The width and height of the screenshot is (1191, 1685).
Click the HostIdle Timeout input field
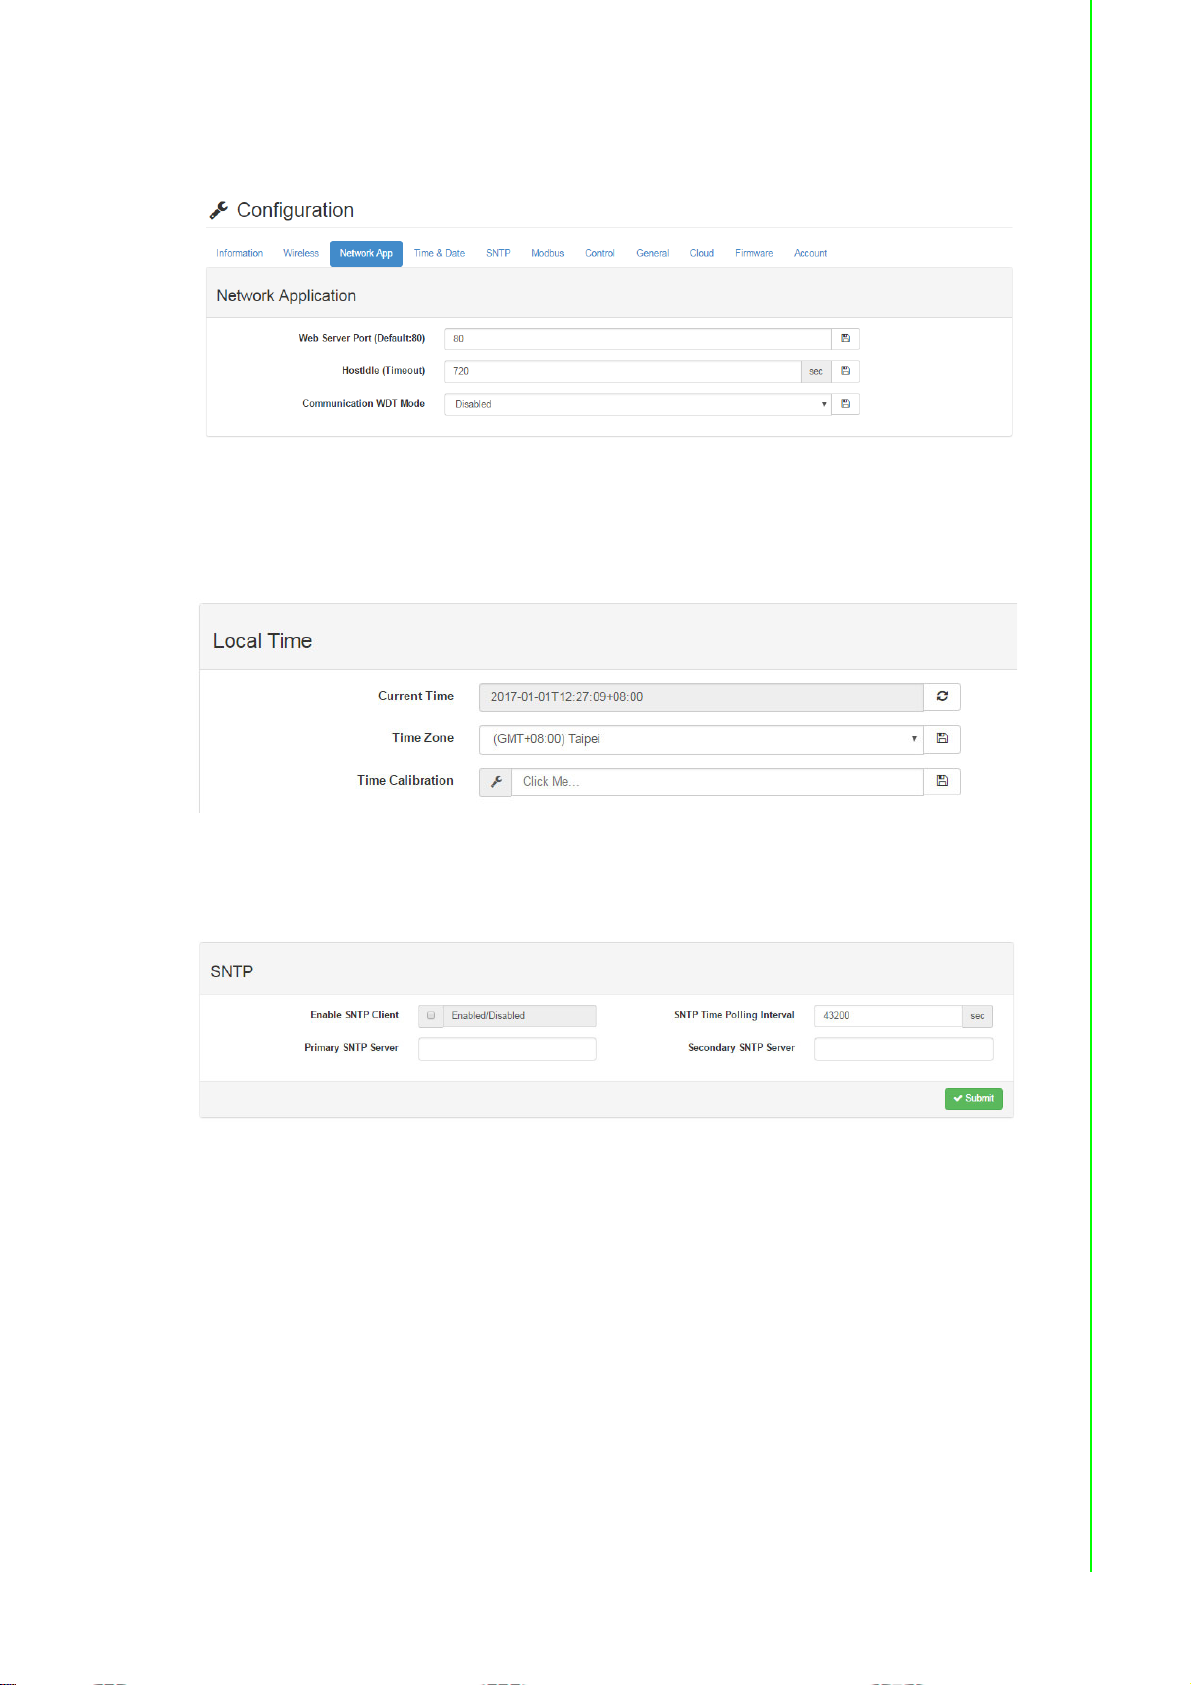pyautogui.click(x=622, y=371)
